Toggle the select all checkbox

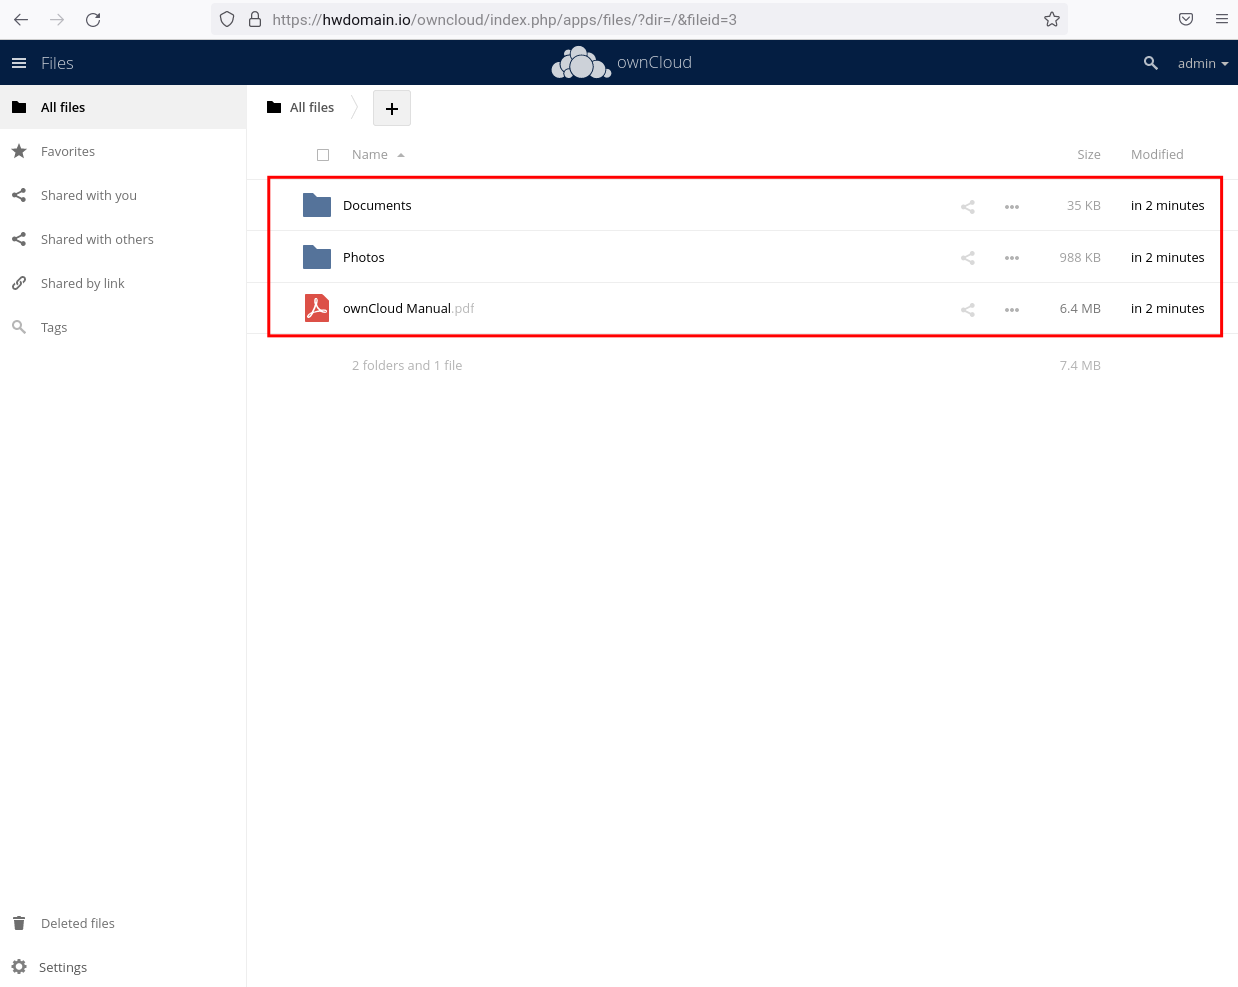pyautogui.click(x=323, y=155)
